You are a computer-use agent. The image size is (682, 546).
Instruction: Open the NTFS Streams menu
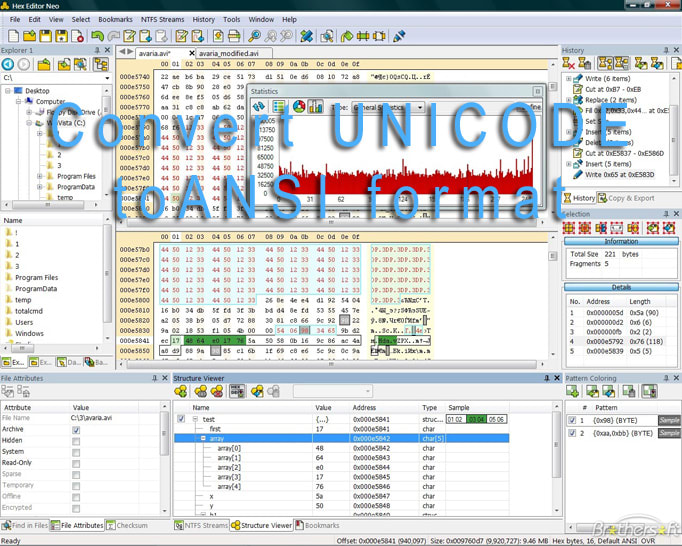[x=162, y=20]
